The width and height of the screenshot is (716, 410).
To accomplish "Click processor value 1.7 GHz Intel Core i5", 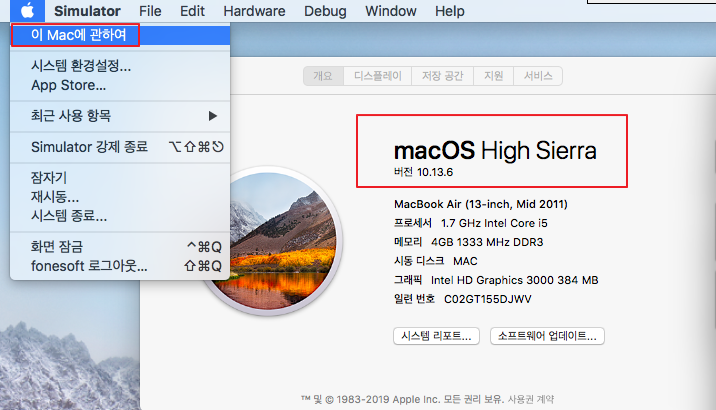I will (494, 223).
